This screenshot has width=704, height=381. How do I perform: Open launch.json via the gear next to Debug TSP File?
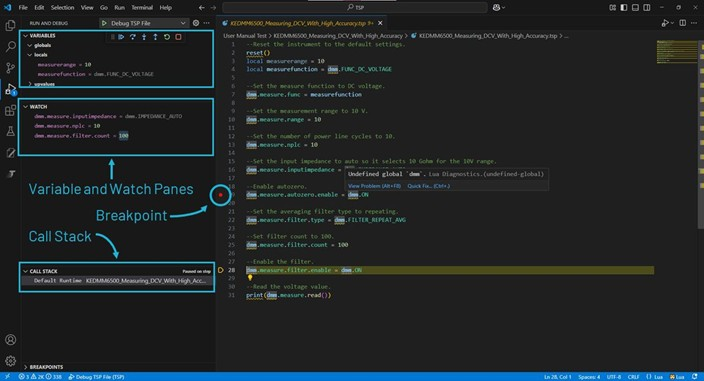(196, 23)
